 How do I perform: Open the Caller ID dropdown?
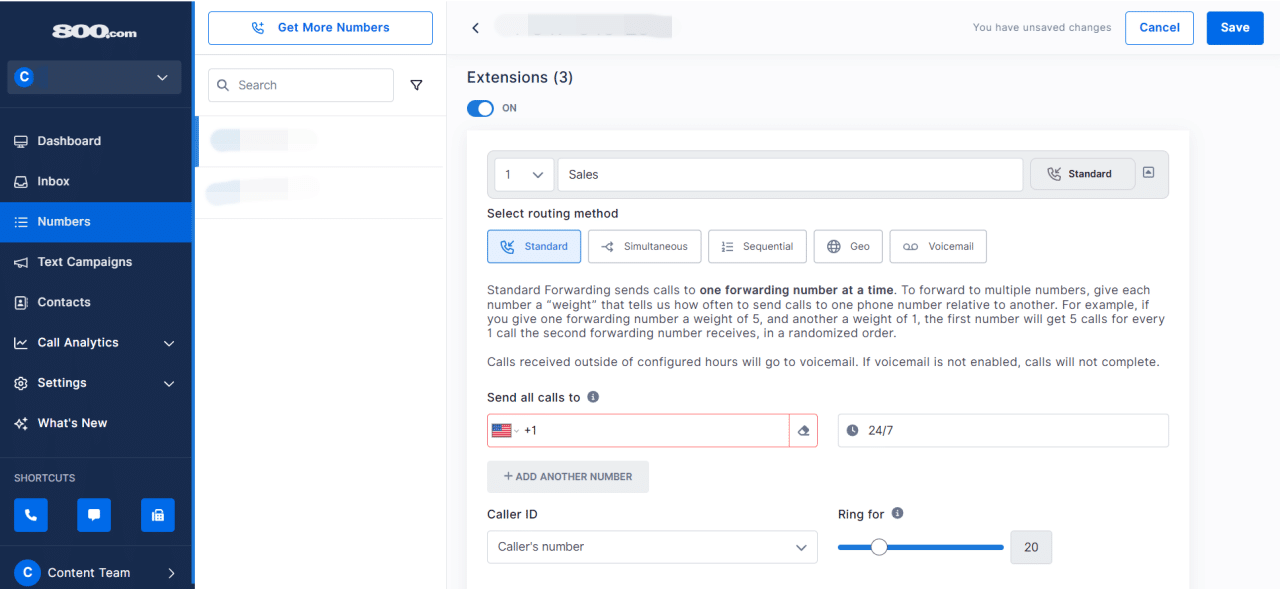tap(652, 547)
